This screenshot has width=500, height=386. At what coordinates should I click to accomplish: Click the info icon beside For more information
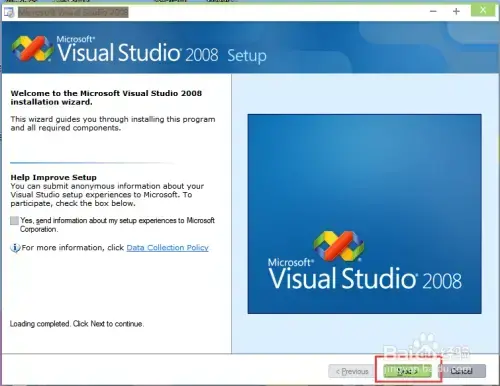click(15, 248)
